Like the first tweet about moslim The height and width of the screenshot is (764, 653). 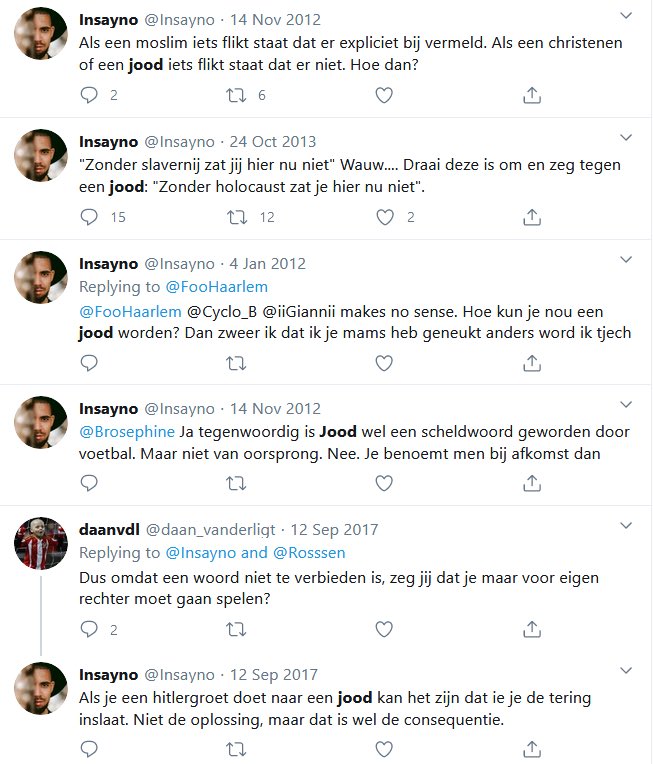coord(384,95)
